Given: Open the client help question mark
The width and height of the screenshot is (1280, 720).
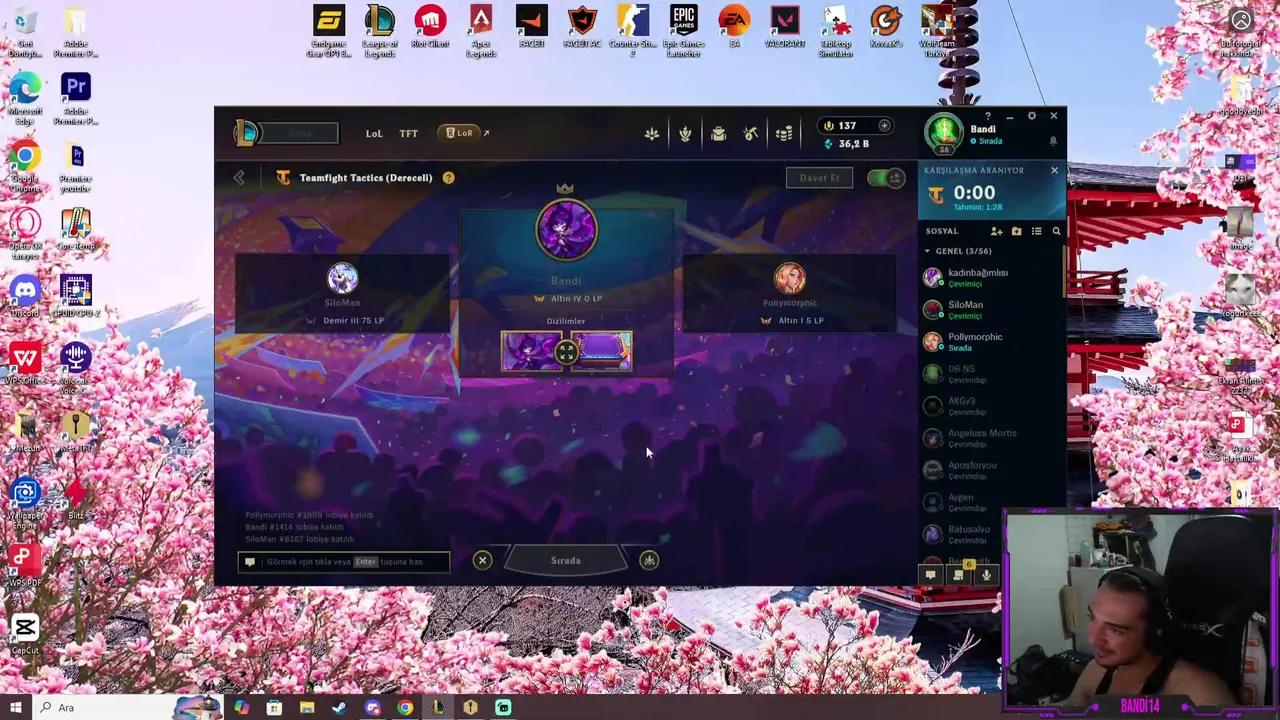Looking at the screenshot, I should point(988,116).
